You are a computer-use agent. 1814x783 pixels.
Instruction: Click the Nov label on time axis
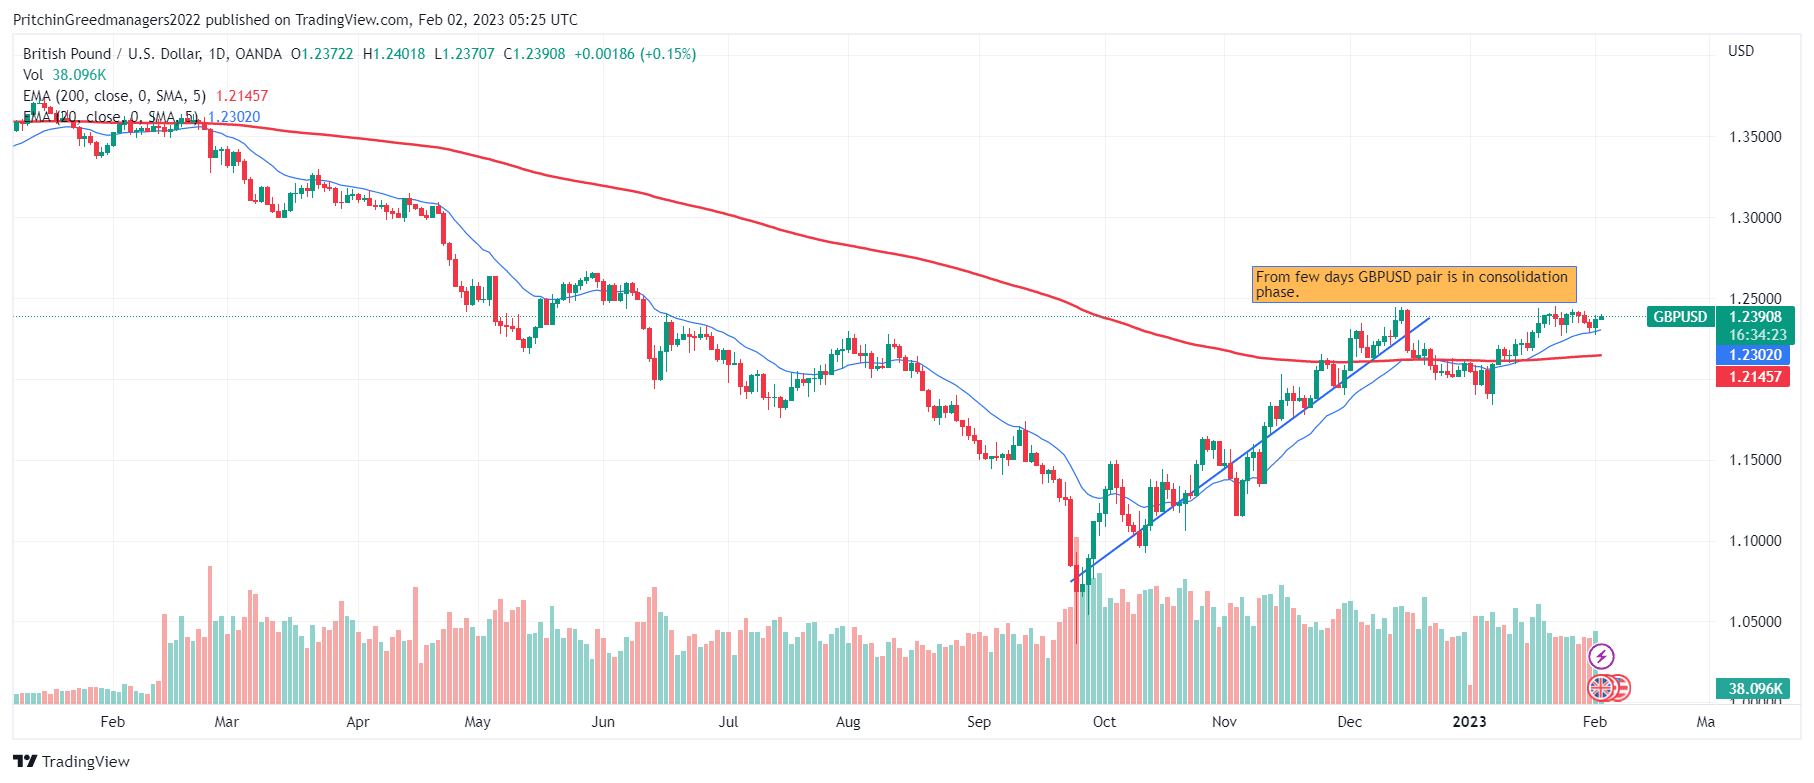[x=1224, y=722]
